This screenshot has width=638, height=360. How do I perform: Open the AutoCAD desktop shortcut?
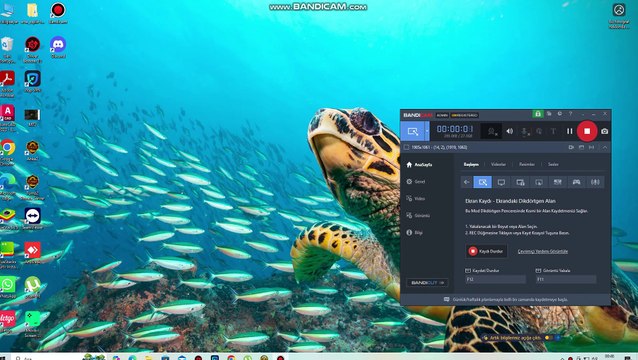(x=7, y=118)
